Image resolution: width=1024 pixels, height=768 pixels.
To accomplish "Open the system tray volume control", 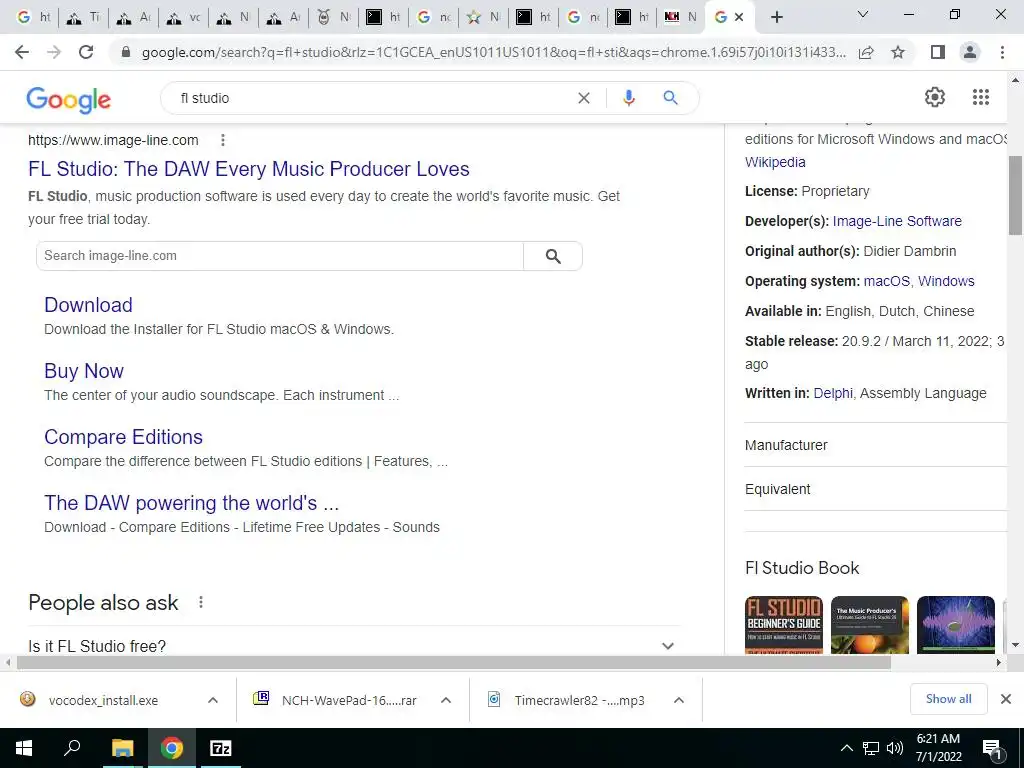I will 895,748.
